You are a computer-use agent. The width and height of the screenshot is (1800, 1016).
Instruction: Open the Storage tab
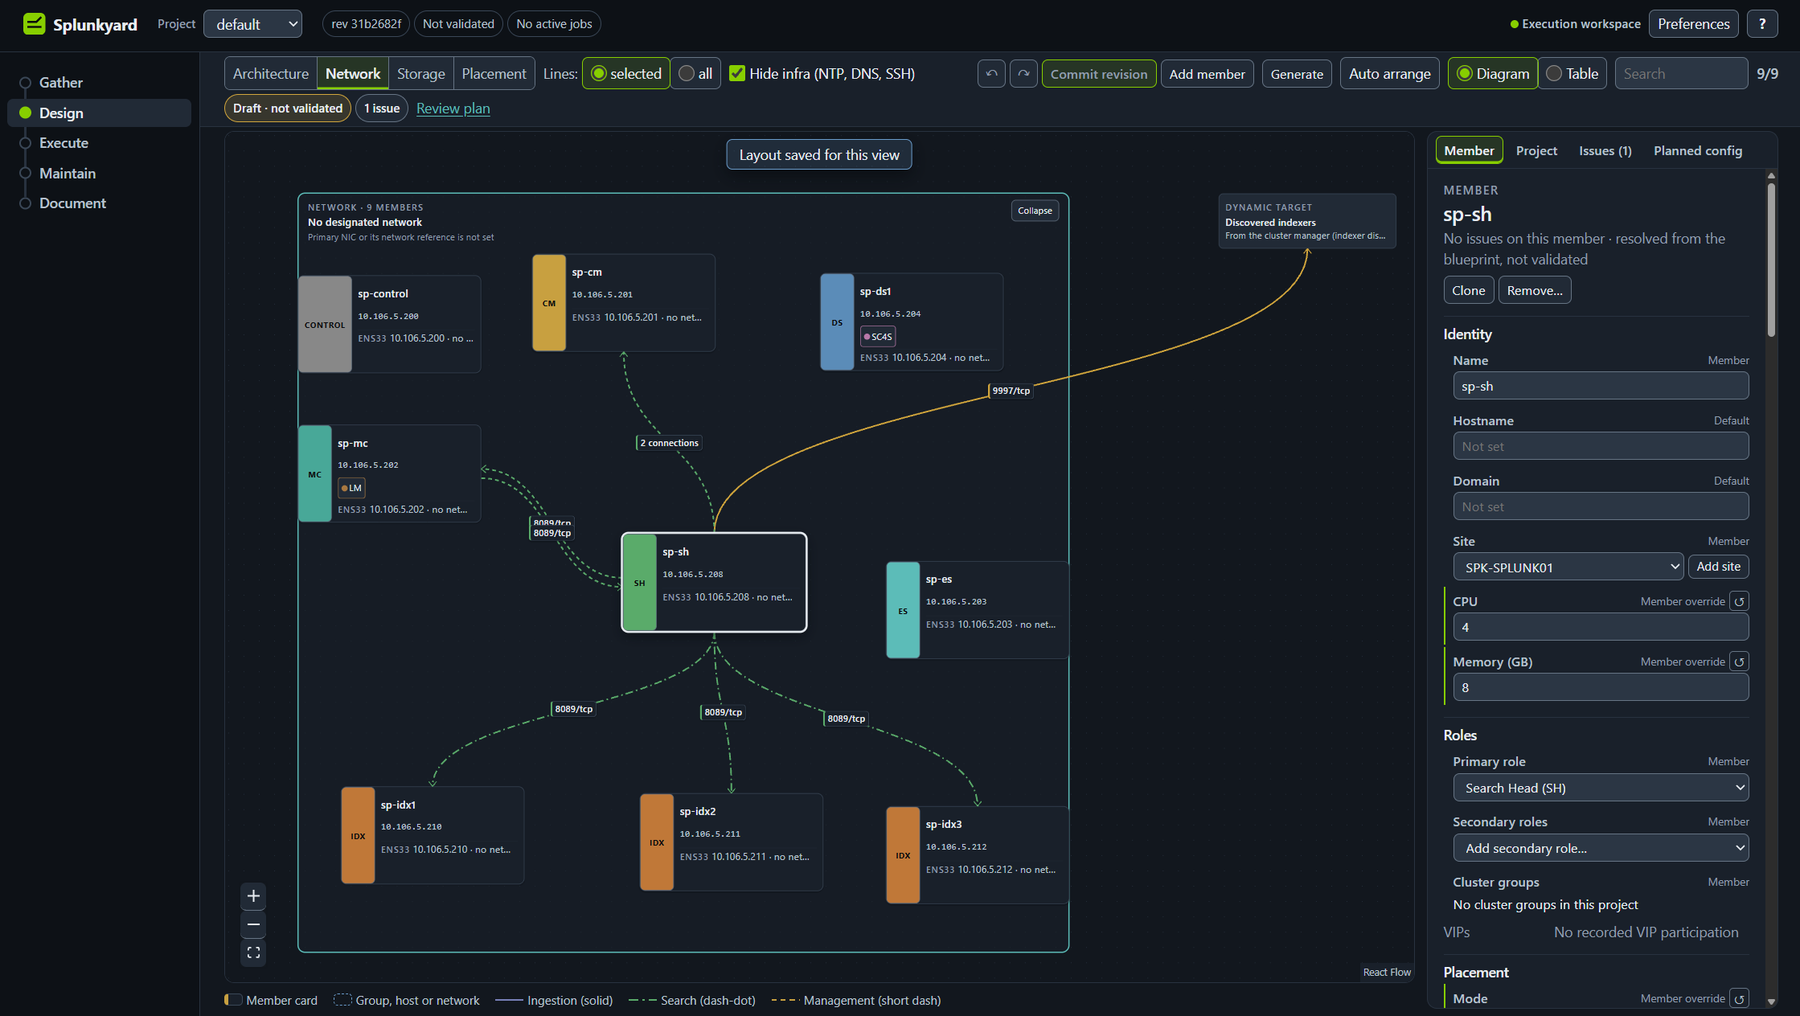(421, 74)
